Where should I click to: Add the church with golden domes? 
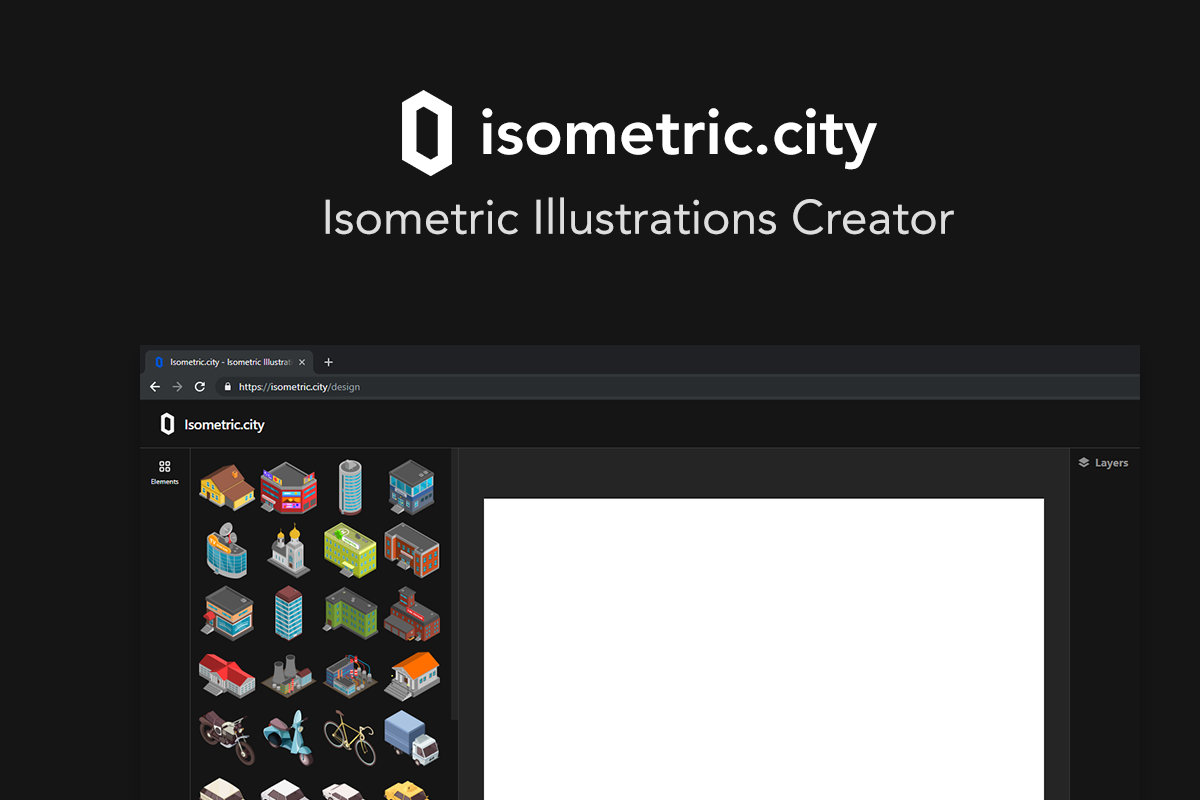(x=289, y=549)
